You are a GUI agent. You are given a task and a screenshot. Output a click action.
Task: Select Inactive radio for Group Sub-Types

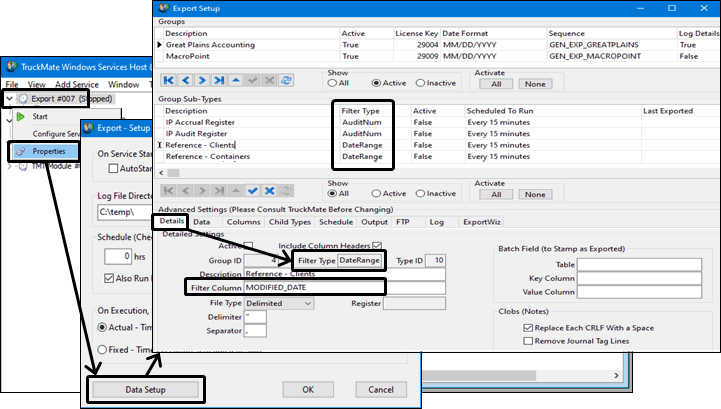click(x=420, y=194)
